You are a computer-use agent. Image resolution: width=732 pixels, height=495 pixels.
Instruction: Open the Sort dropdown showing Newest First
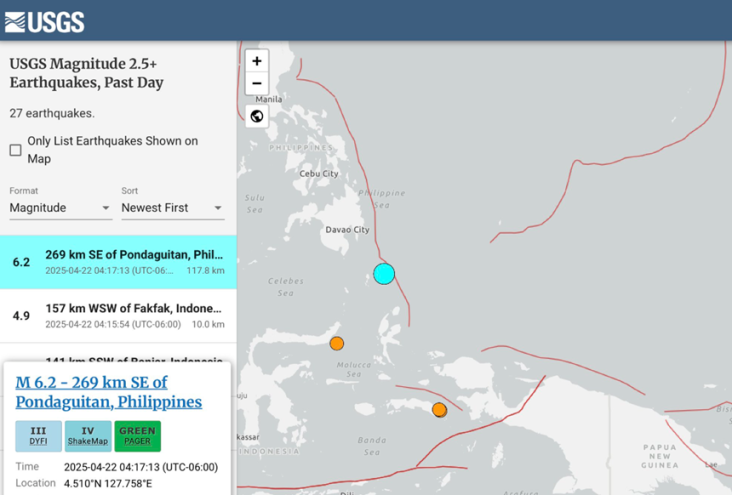click(172, 208)
